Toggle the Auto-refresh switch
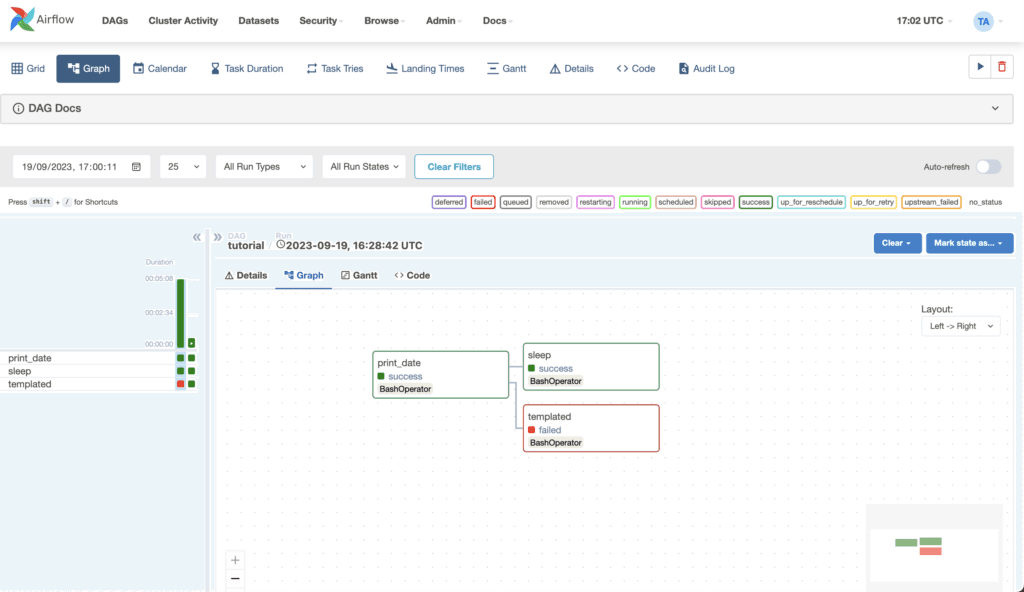The width and height of the screenshot is (1024, 592). pyautogui.click(x=987, y=167)
